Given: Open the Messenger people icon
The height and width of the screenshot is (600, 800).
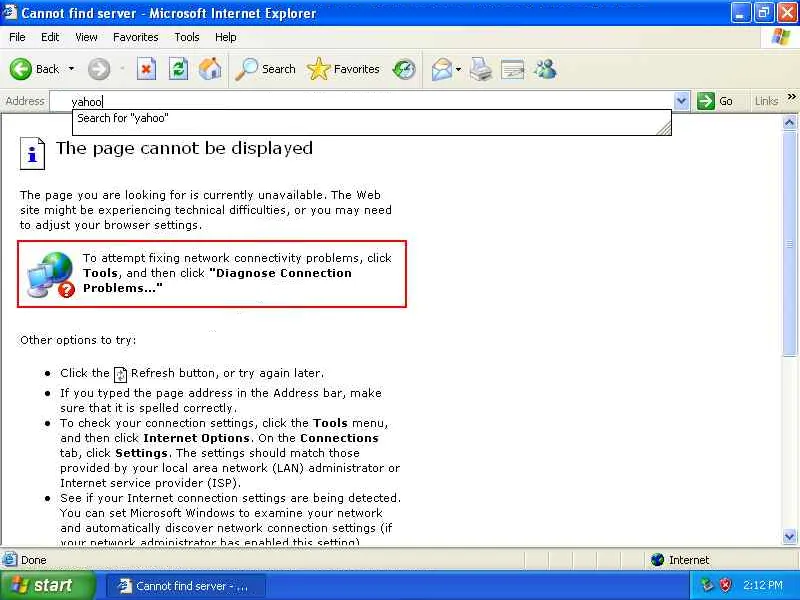Looking at the screenshot, I should [545, 69].
